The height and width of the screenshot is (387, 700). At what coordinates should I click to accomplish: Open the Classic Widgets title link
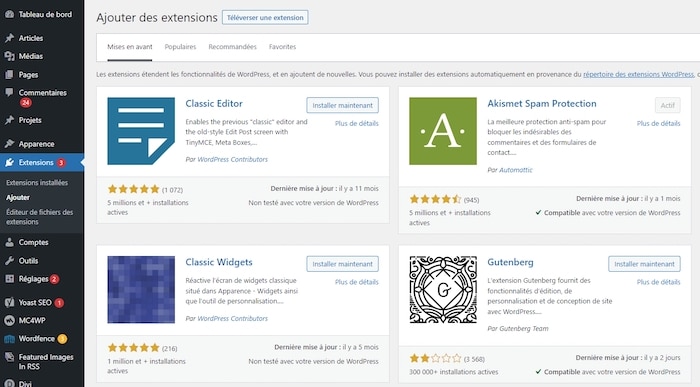pyautogui.click(x=219, y=262)
